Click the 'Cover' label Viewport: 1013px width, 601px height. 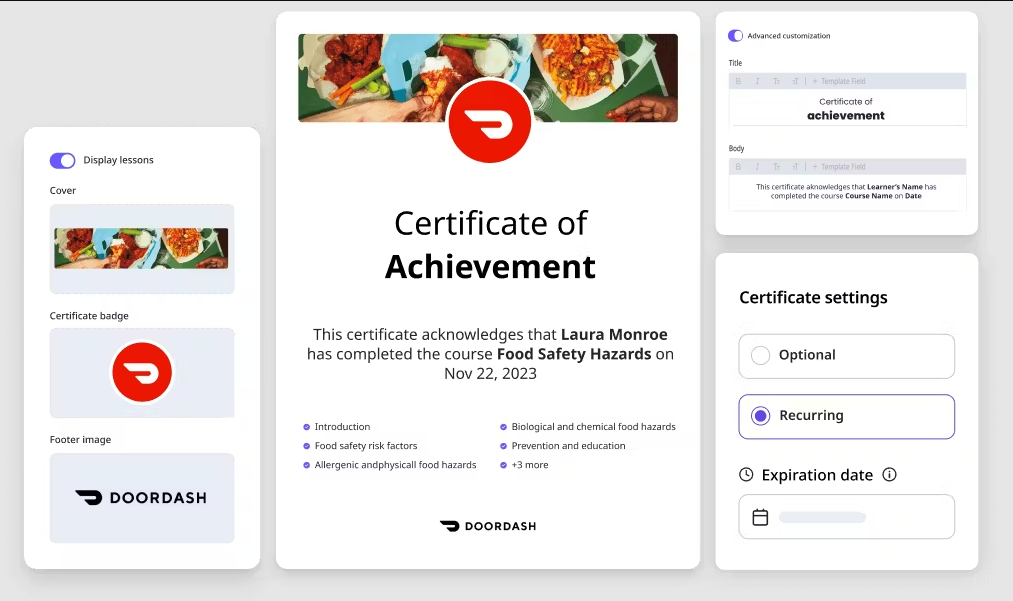click(63, 191)
